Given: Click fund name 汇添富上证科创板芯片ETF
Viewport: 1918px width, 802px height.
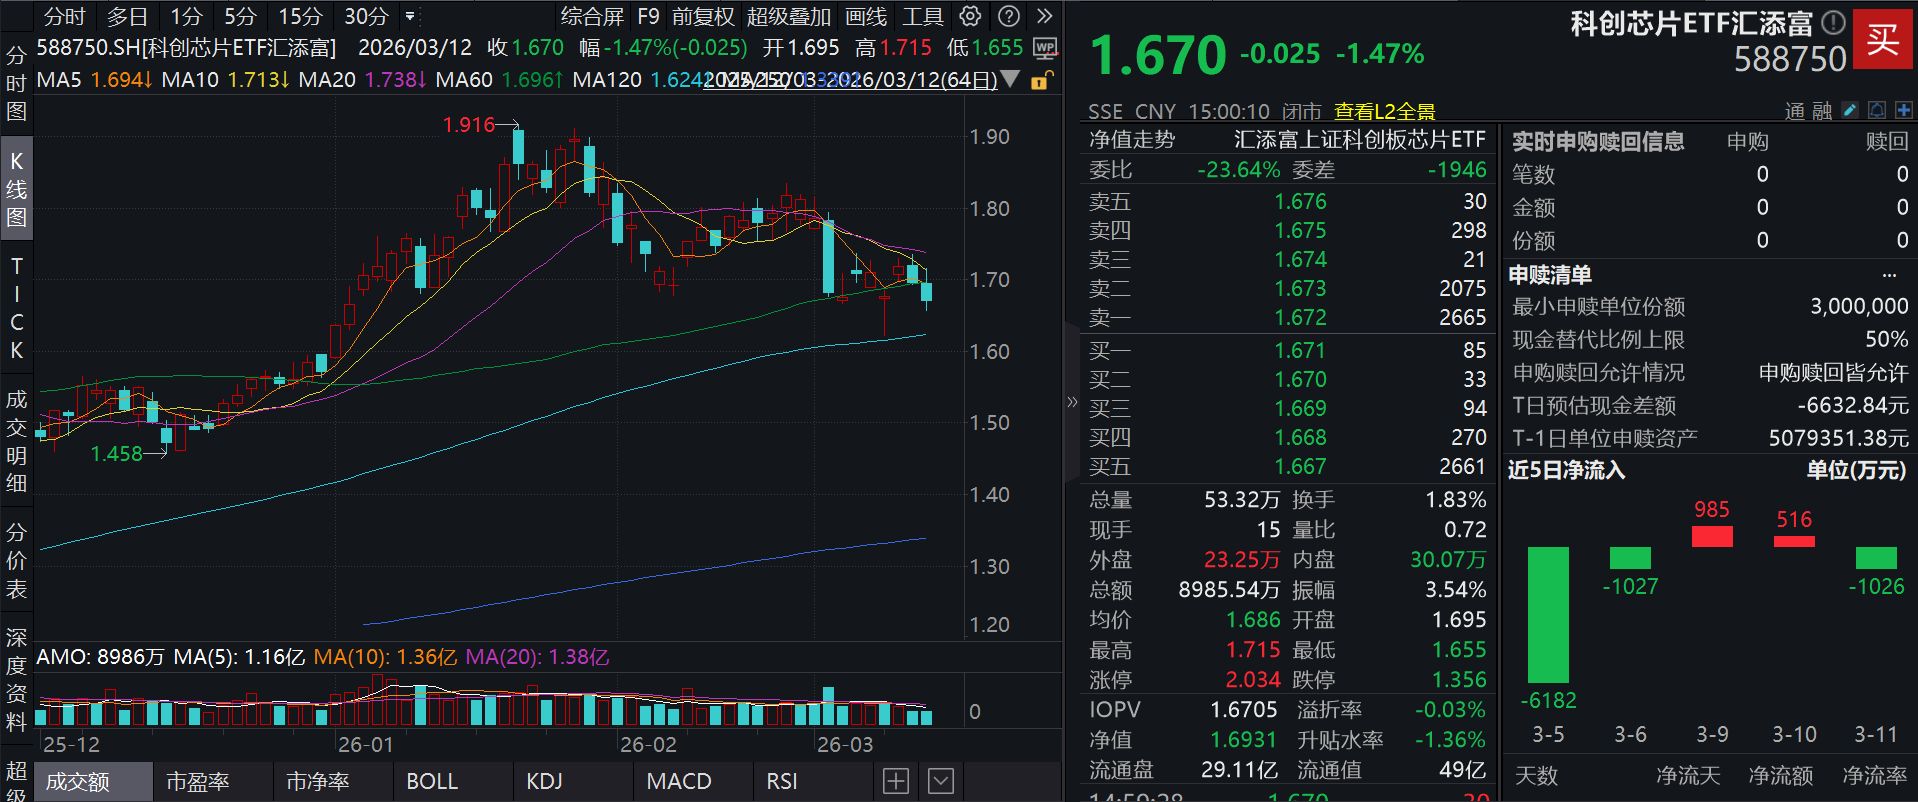Looking at the screenshot, I should click(1360, 139).
